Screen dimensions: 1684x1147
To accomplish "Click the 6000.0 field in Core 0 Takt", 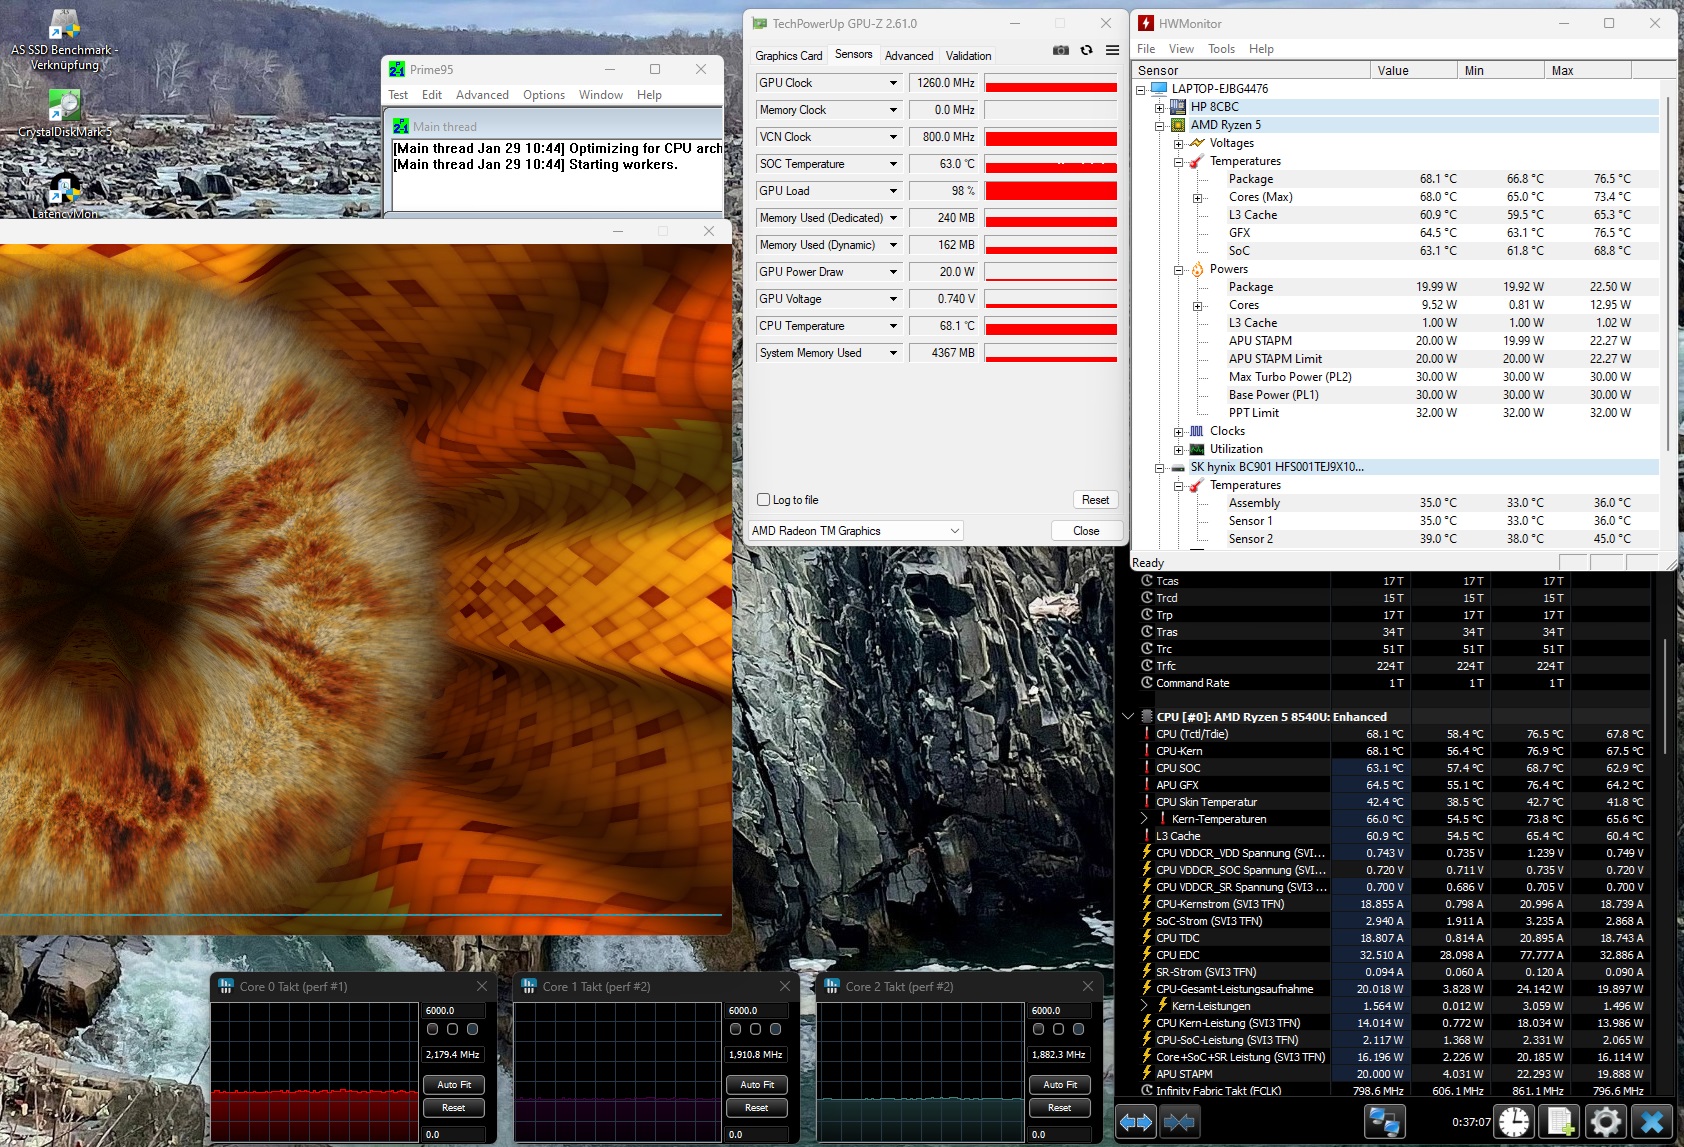I will pos(454,1011).
